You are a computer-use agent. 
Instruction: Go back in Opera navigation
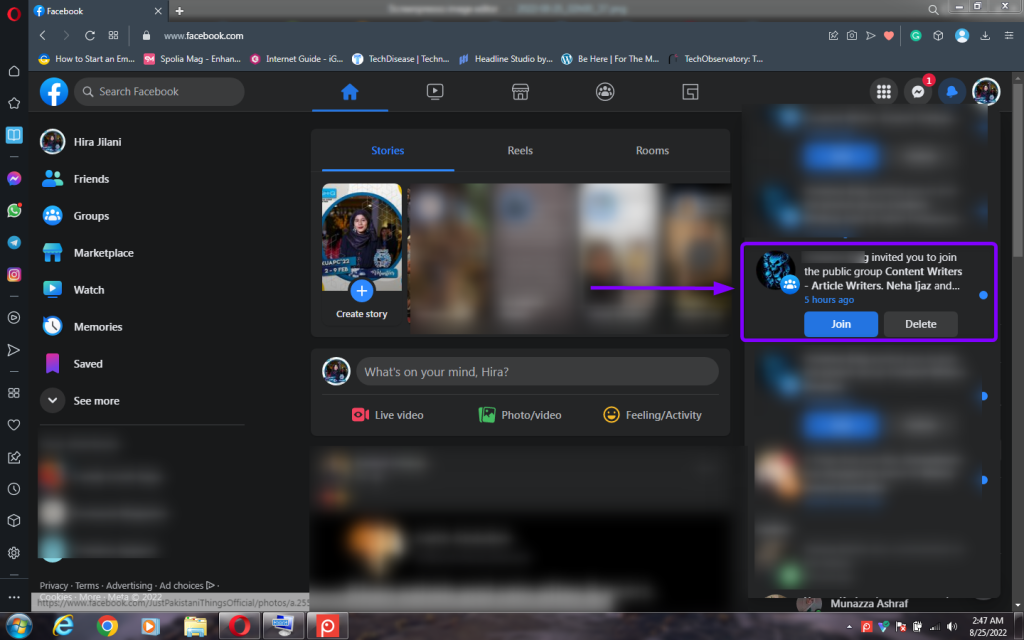point(43,35)
